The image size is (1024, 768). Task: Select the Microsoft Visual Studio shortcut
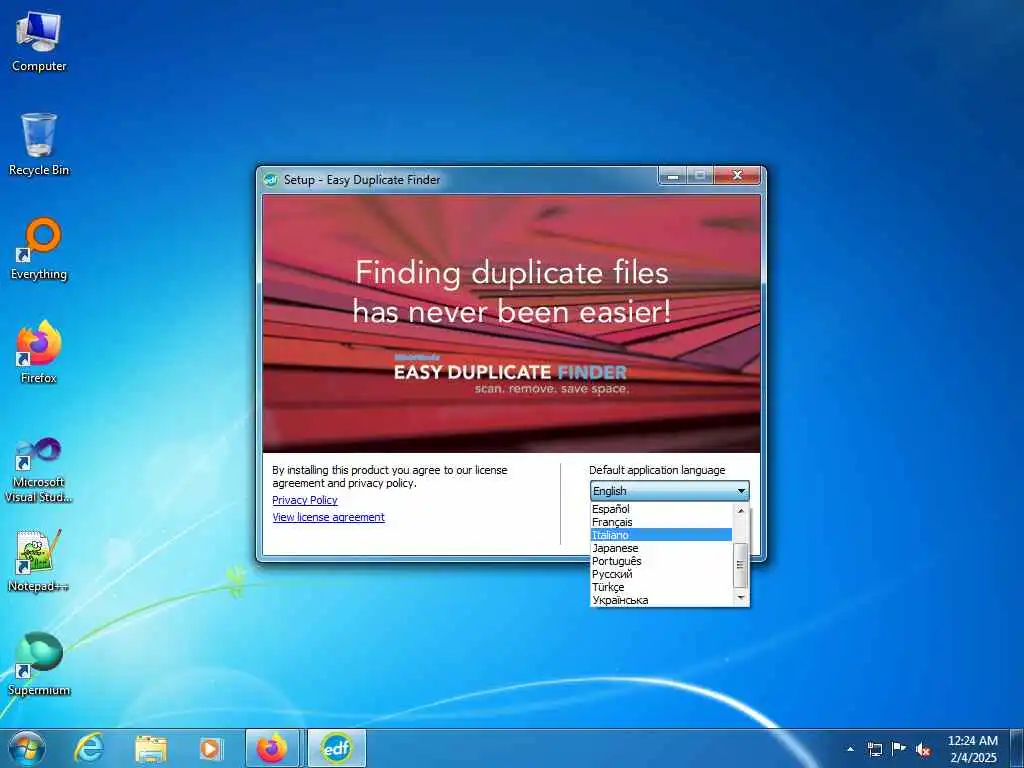(x=39, y=470)
